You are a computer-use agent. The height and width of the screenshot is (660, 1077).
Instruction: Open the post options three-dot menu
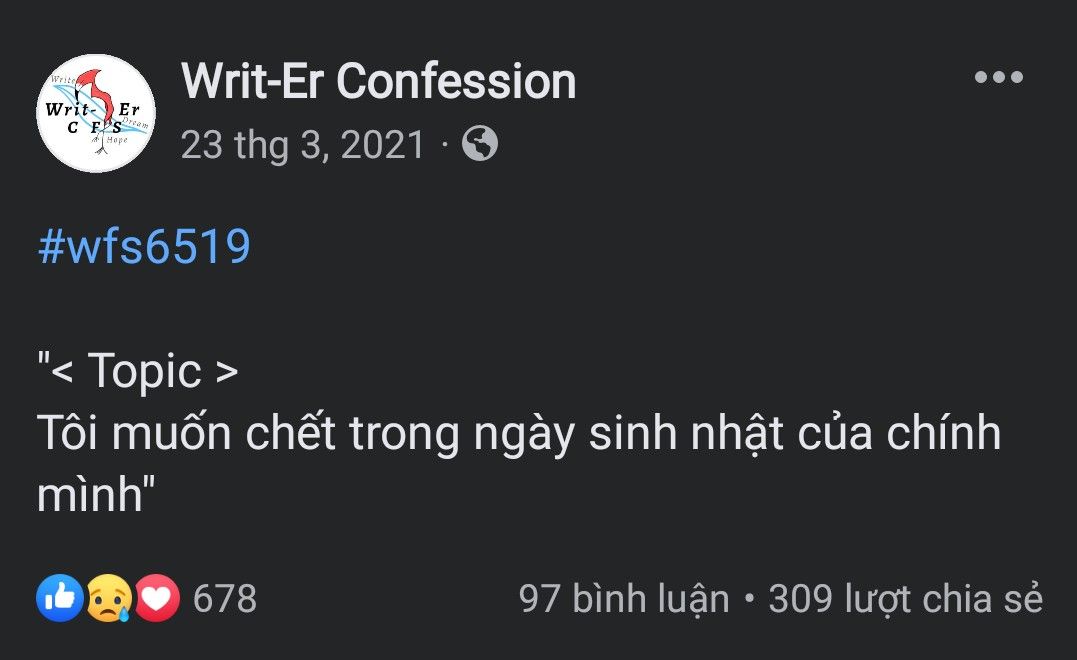pos(999,77)
